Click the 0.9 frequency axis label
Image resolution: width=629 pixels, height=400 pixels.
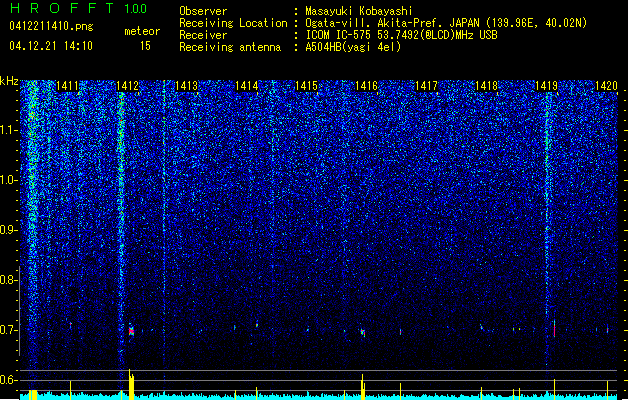(9, 230)
